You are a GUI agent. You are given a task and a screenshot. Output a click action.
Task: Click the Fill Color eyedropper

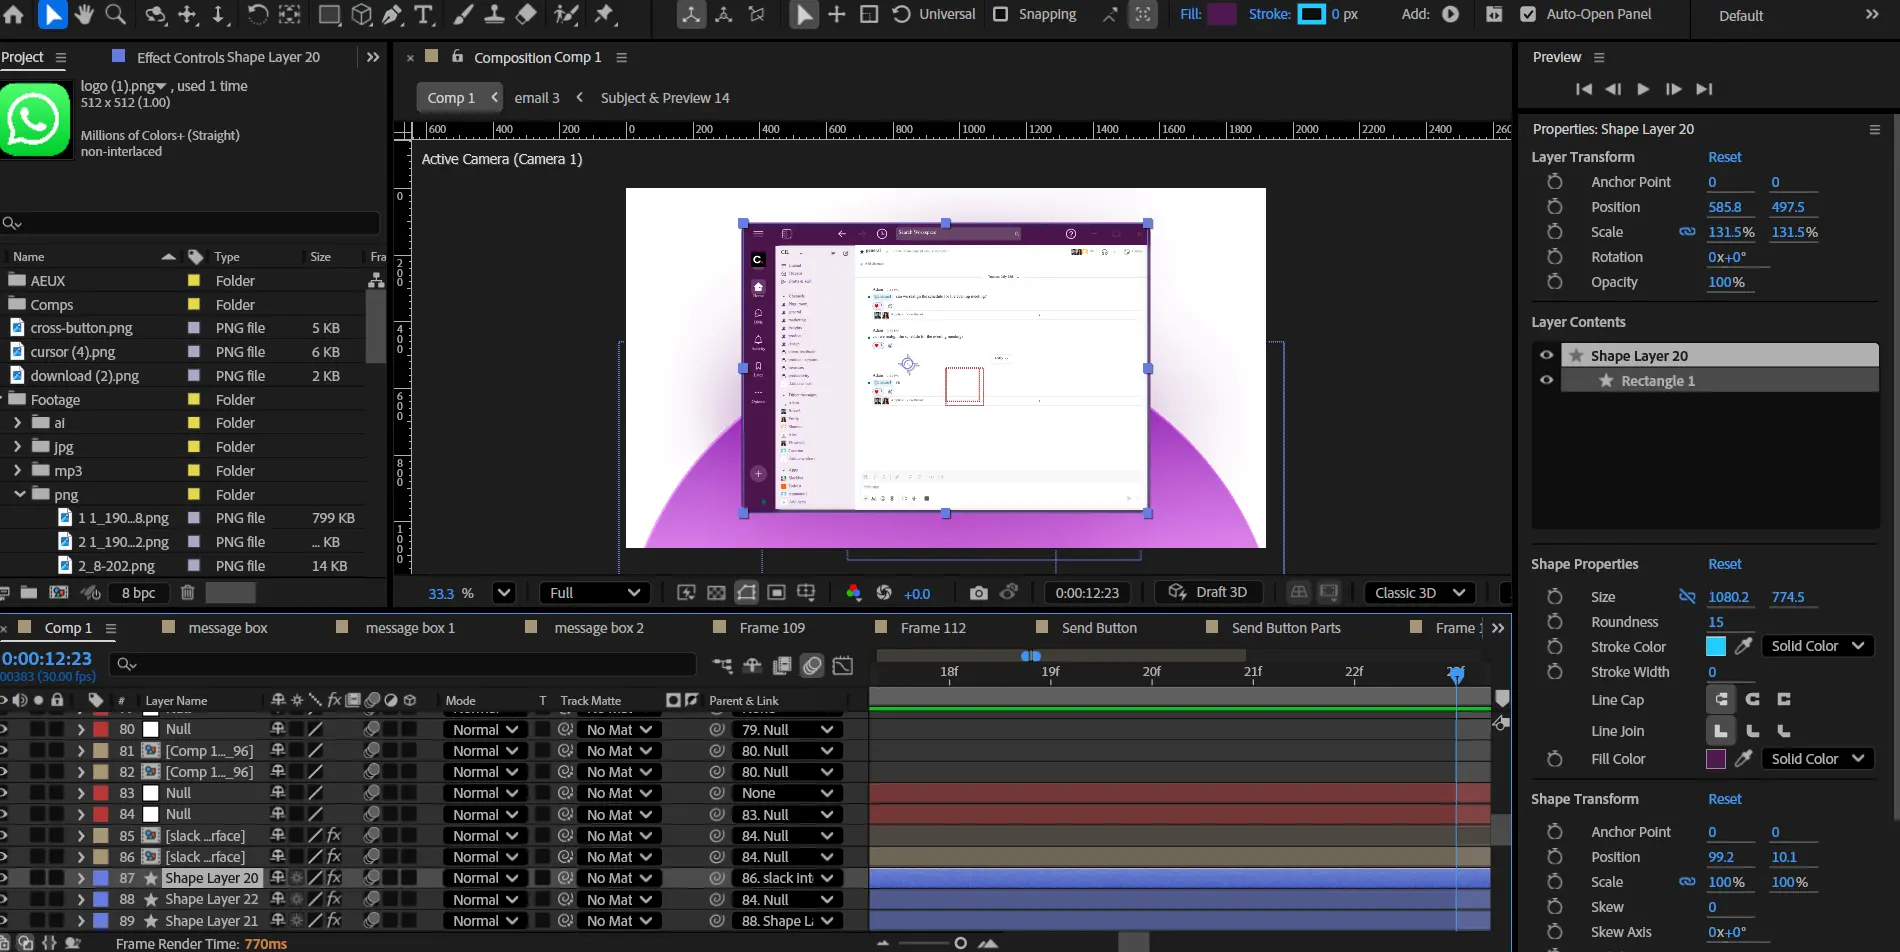tap(1743, 759)
